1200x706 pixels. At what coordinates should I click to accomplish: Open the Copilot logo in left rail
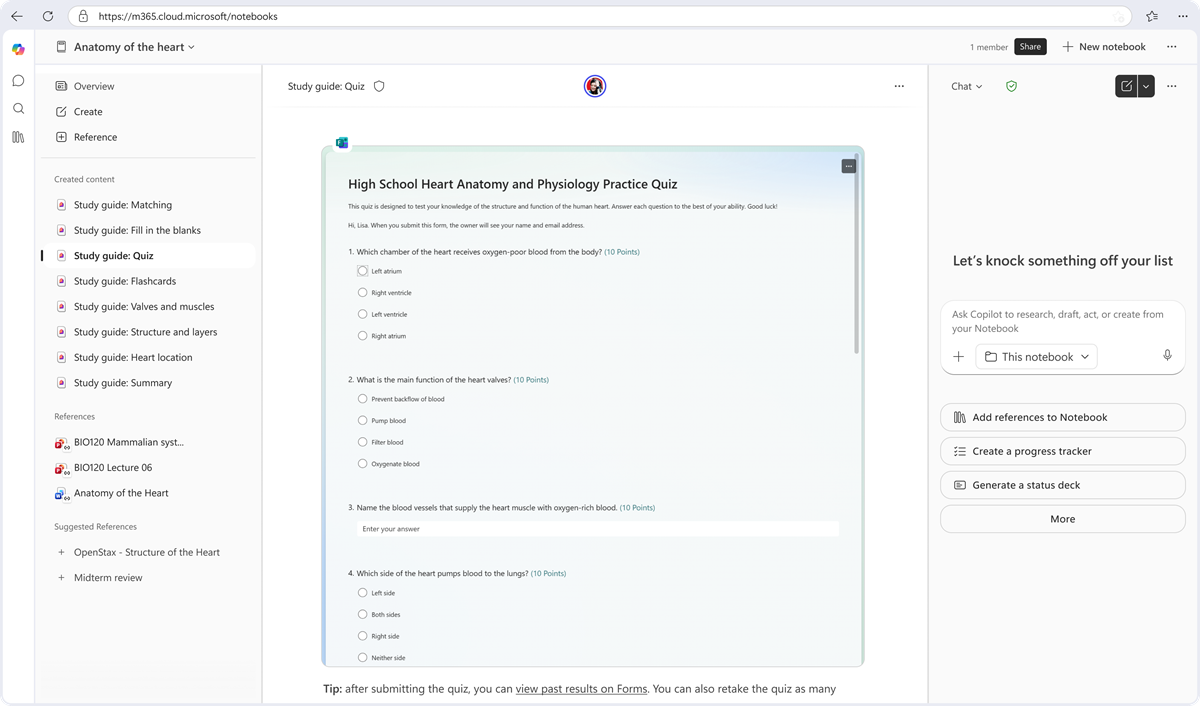18,49
